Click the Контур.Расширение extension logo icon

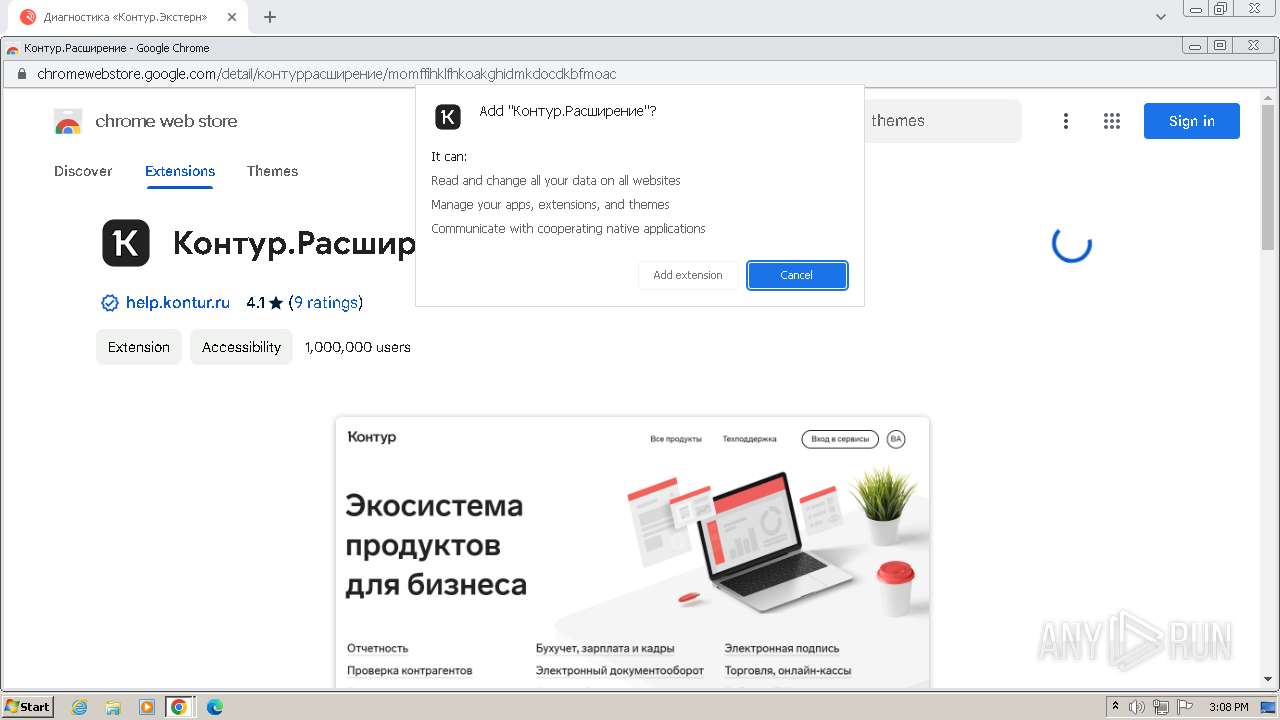click(126, 243)
